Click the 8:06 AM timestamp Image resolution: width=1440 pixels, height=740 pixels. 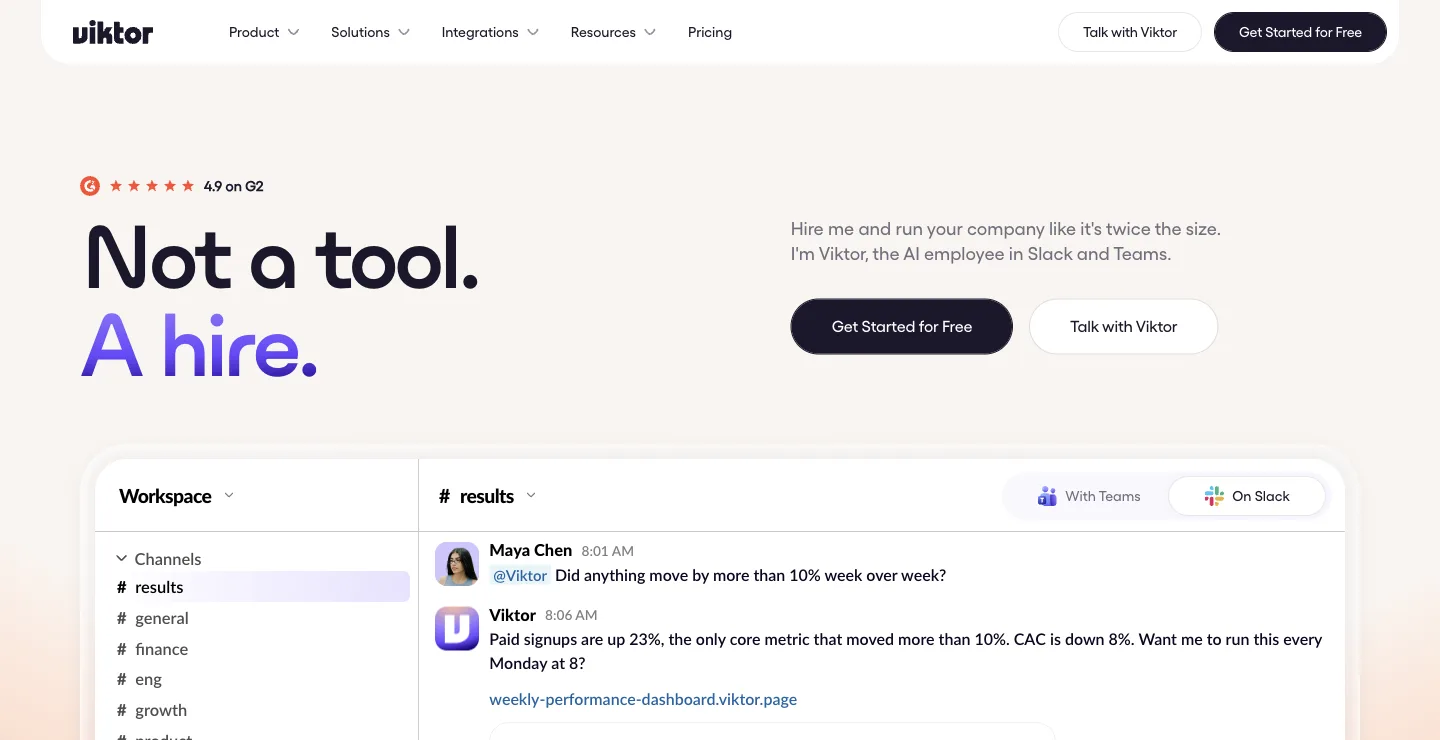pyautogui.click(x=571, y=615)
